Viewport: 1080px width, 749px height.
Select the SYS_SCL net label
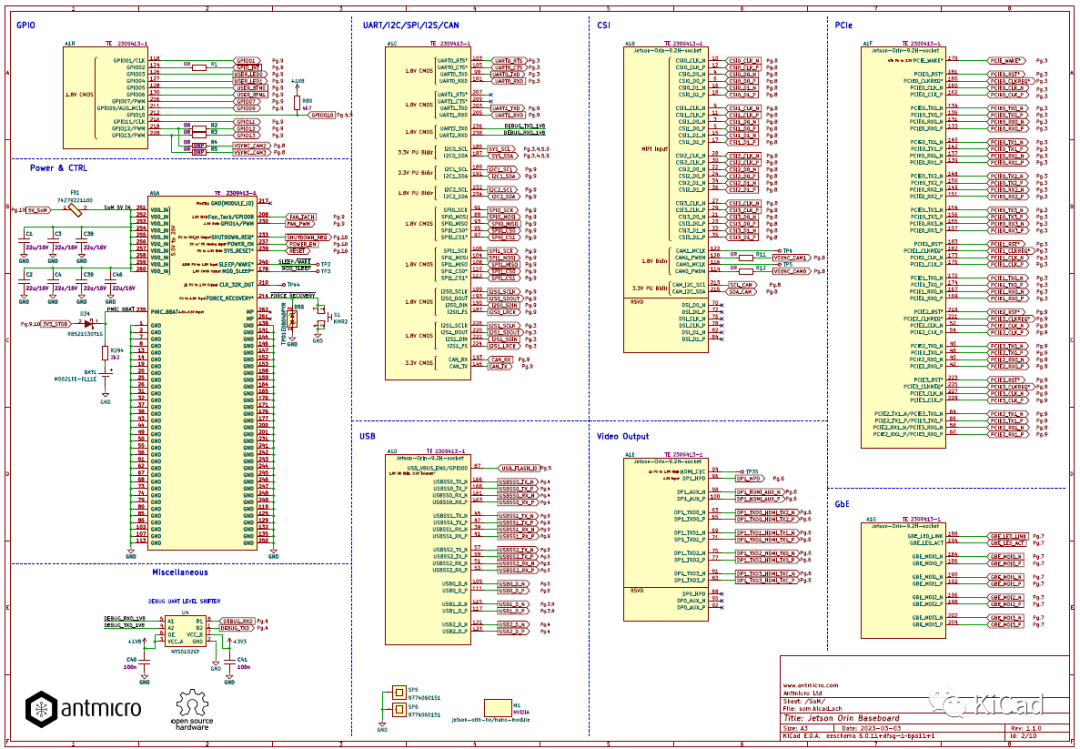click(501, 149)
